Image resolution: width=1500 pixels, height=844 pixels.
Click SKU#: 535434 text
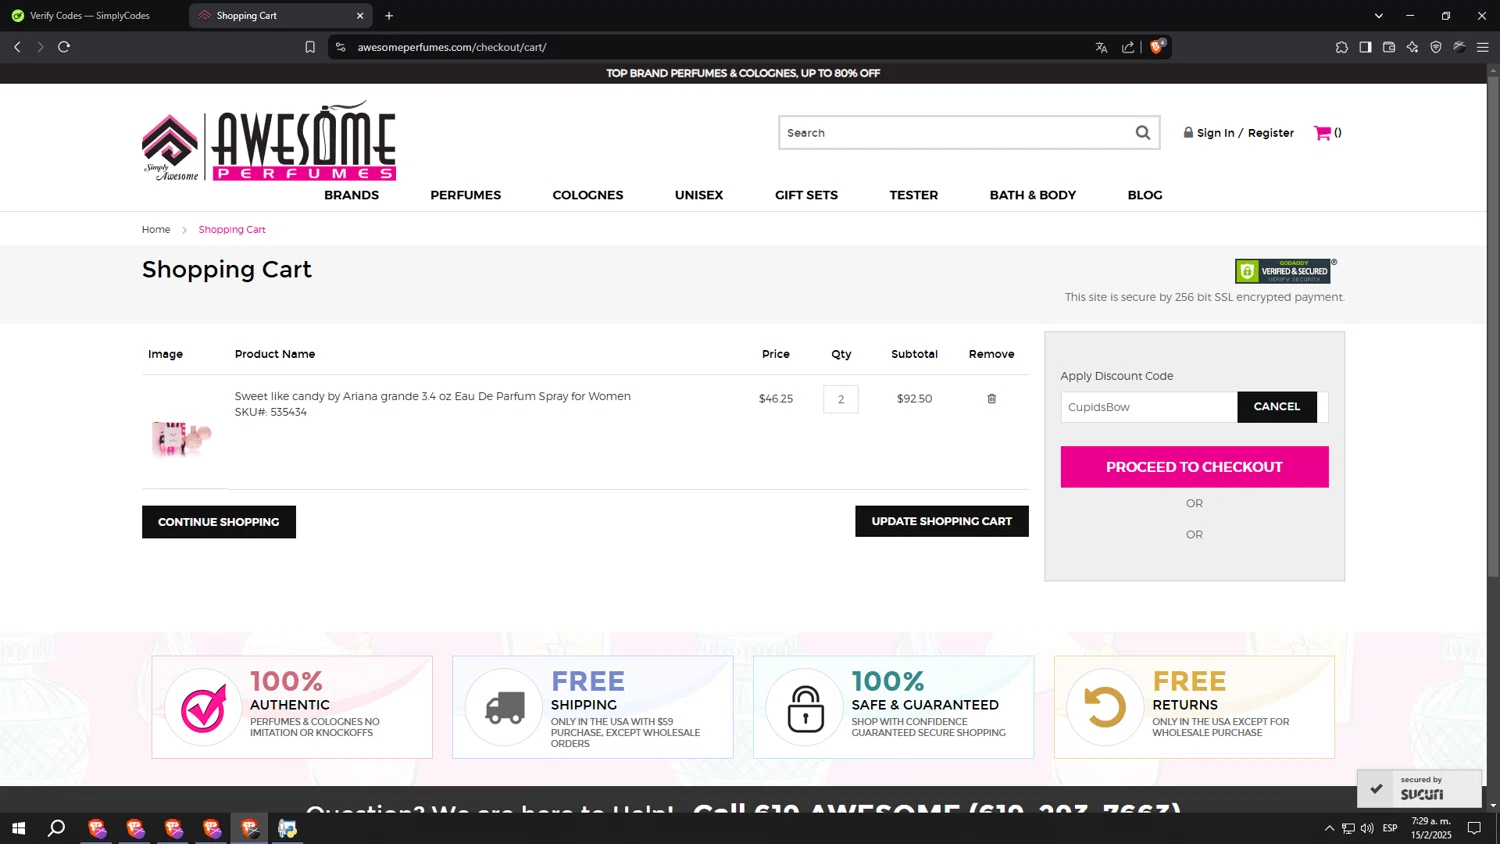coord(271,412)
